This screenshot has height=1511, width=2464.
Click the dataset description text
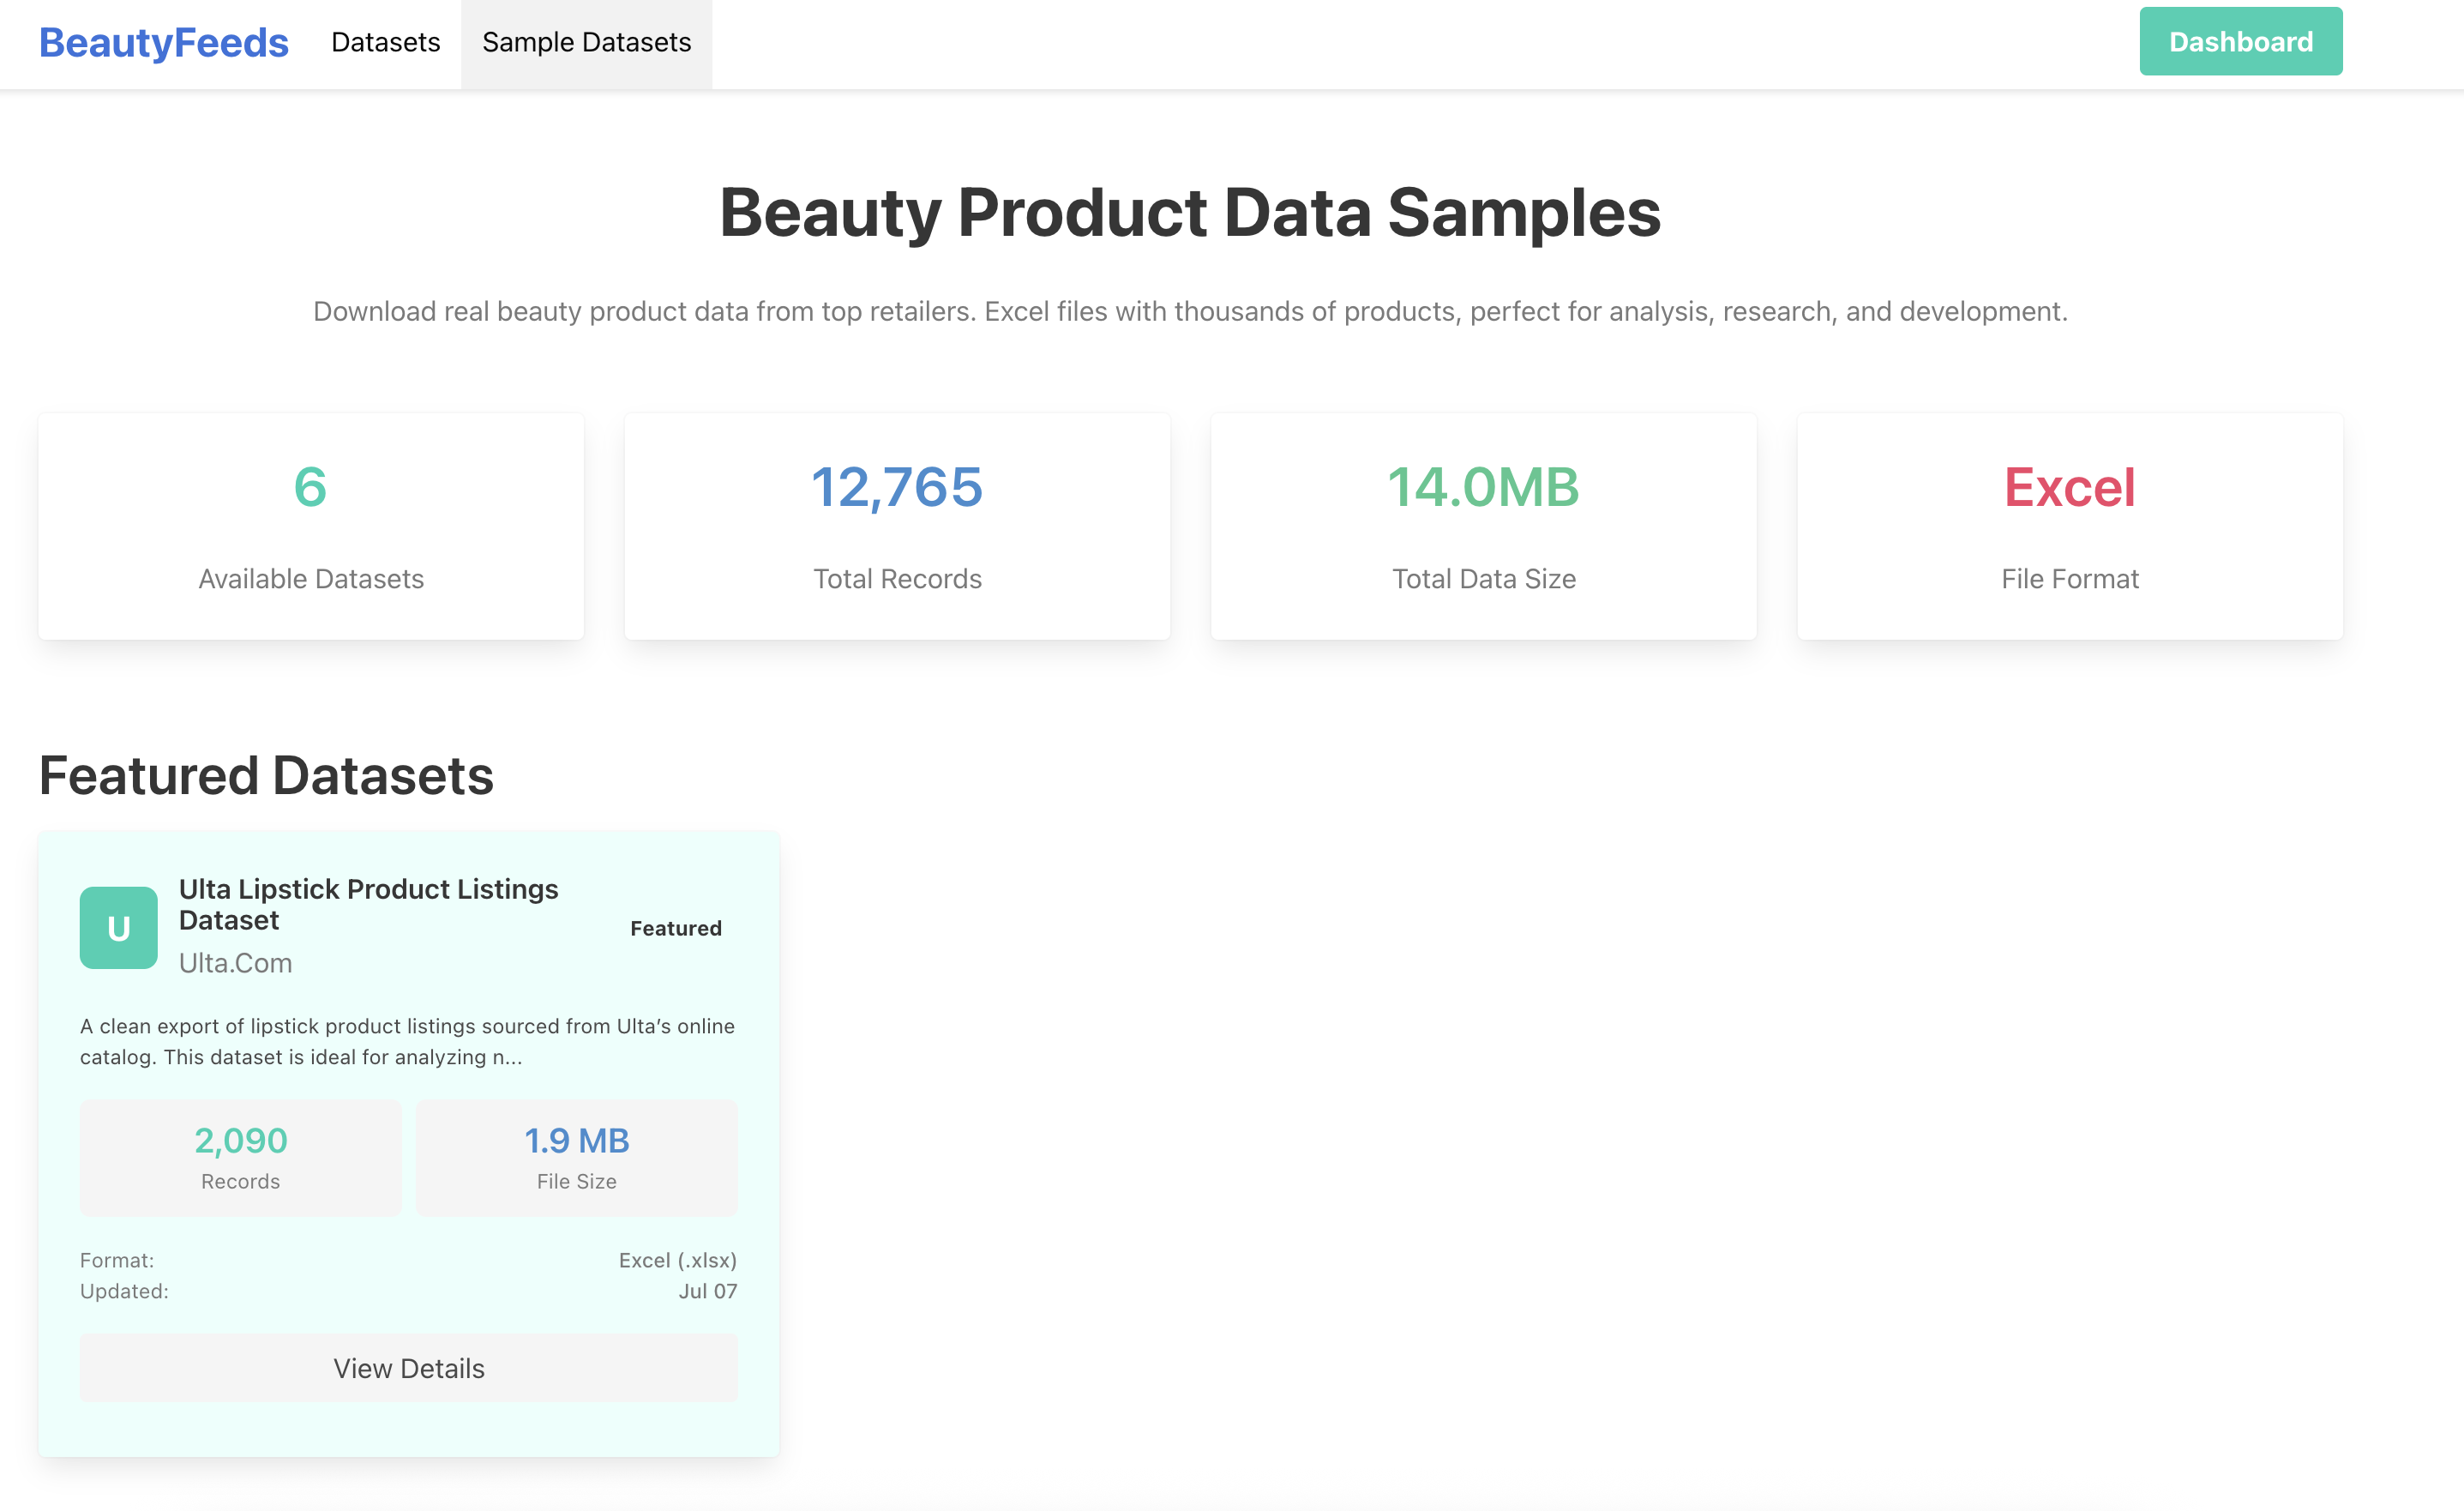[407, 1040]
